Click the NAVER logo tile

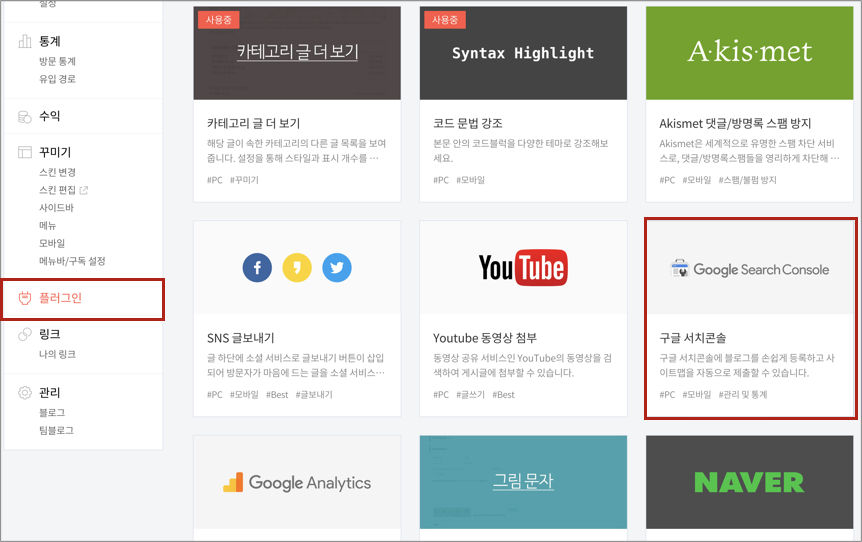750,482
